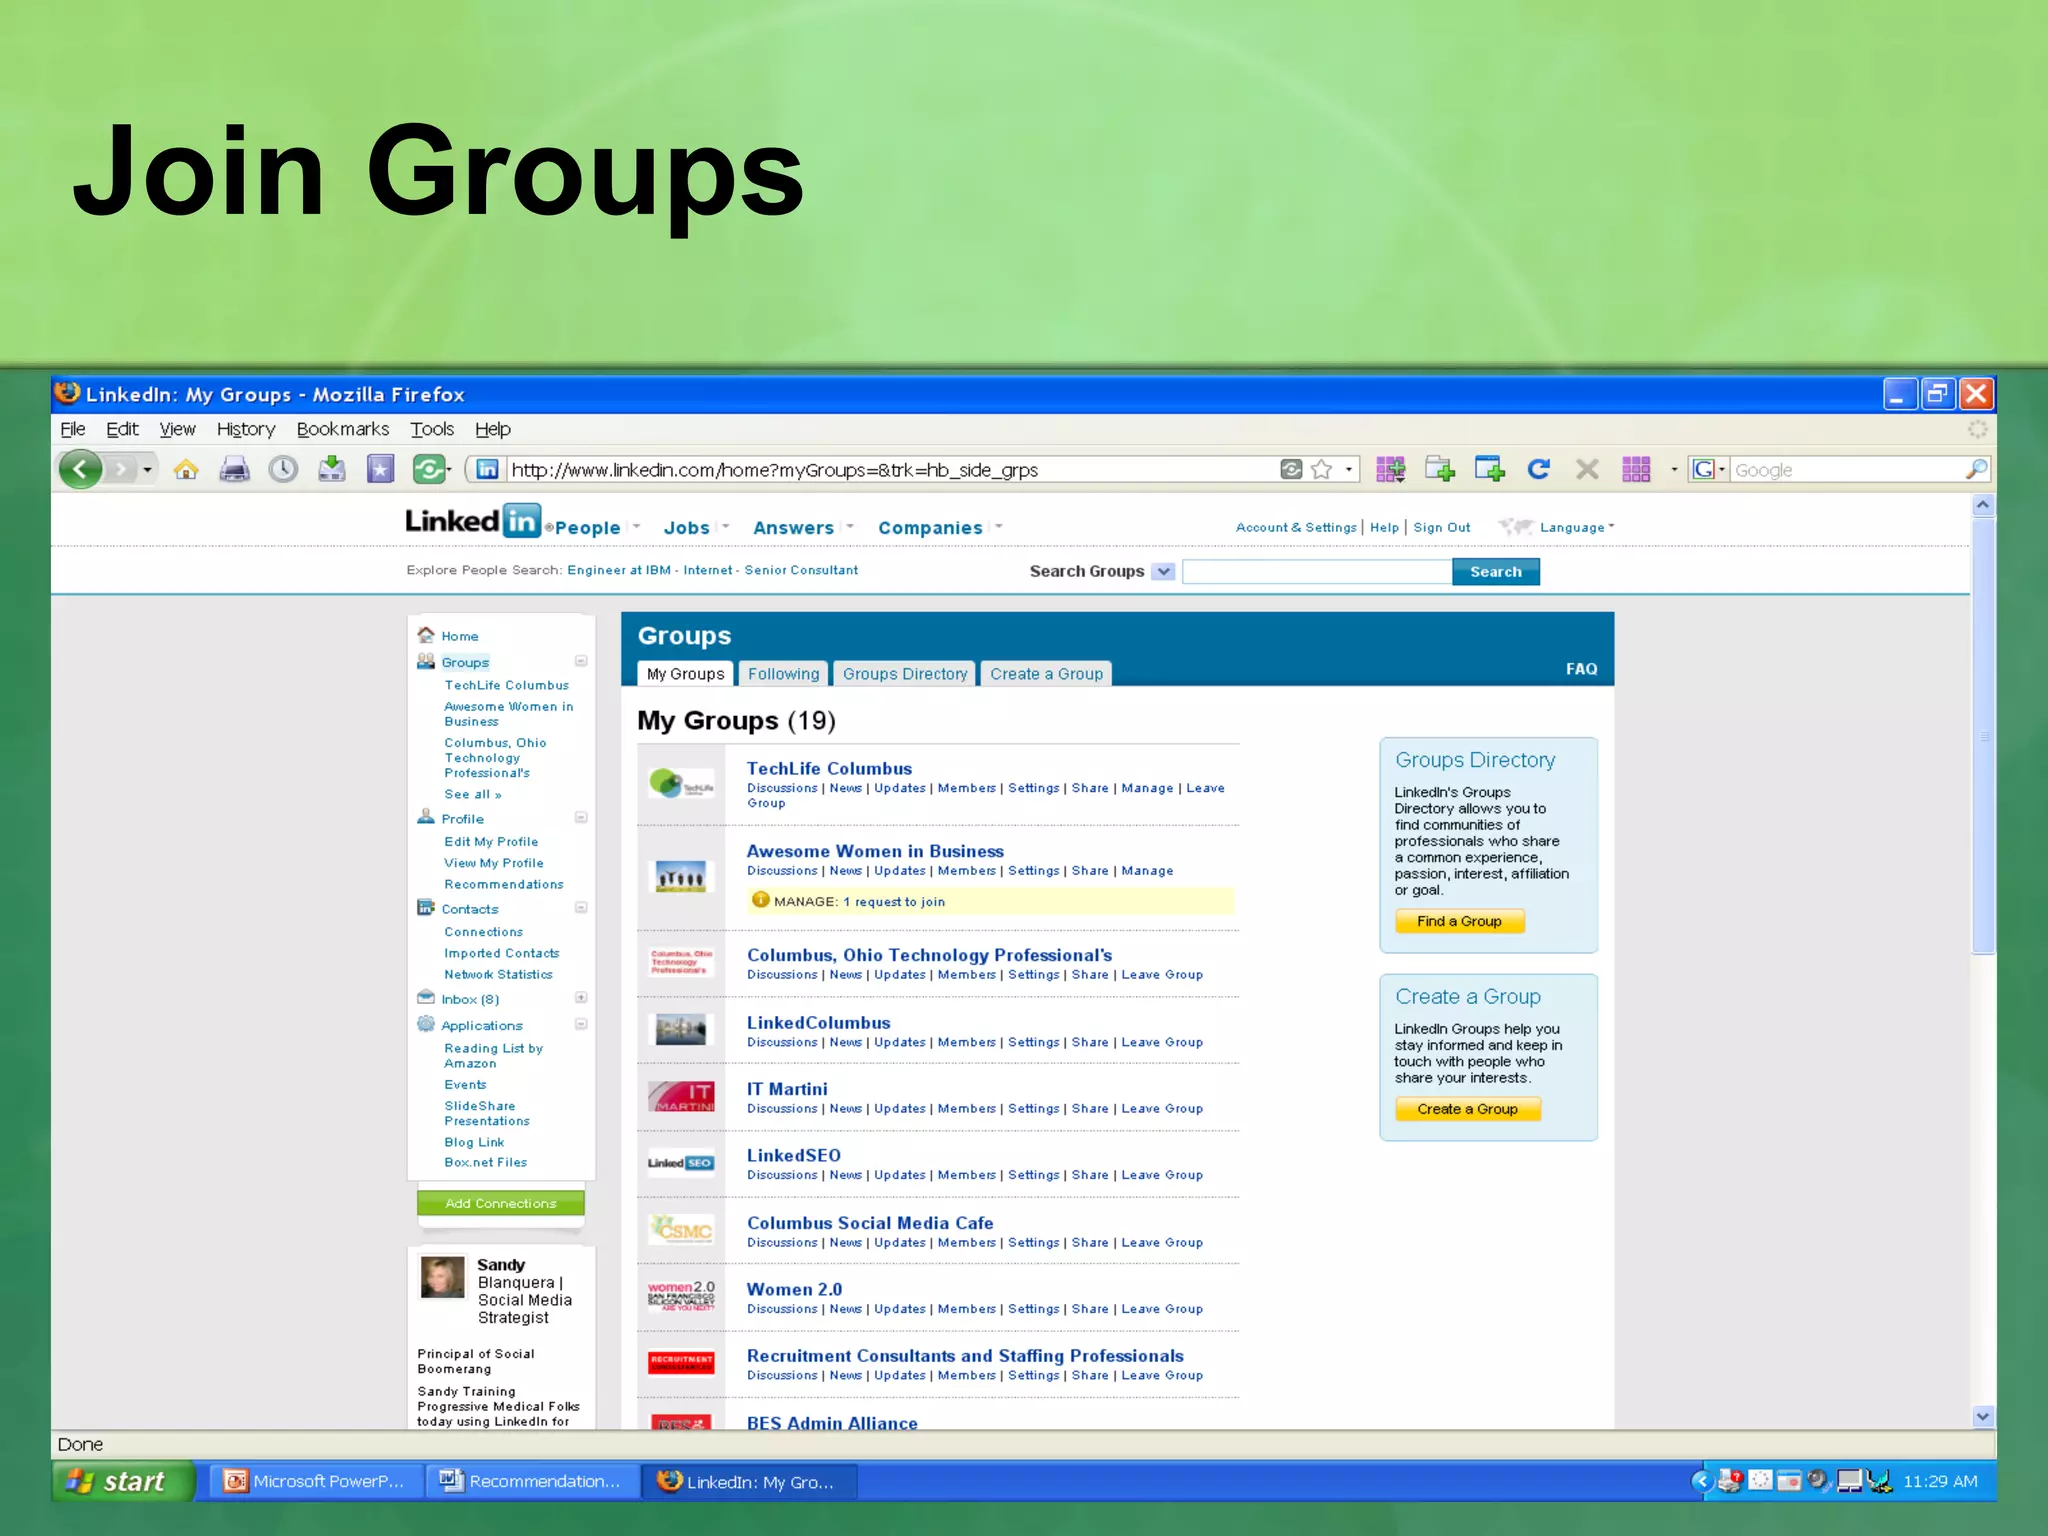The width and height of the screenshot is (2048, 1536).
Task: Click the Firefox Home toolbar icon
Action: point(186,469)
